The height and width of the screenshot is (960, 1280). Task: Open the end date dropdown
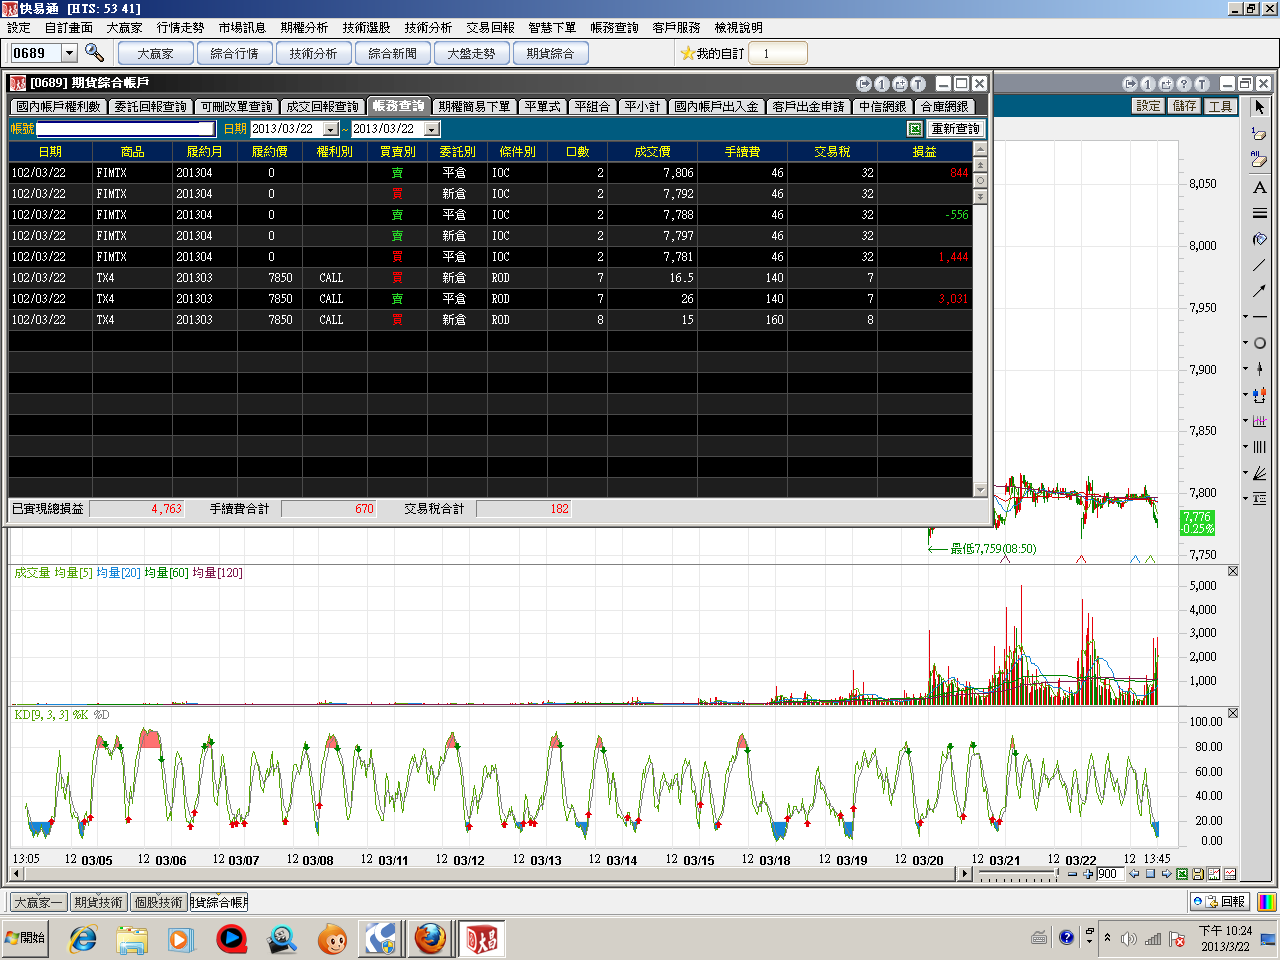coord(432,129)
